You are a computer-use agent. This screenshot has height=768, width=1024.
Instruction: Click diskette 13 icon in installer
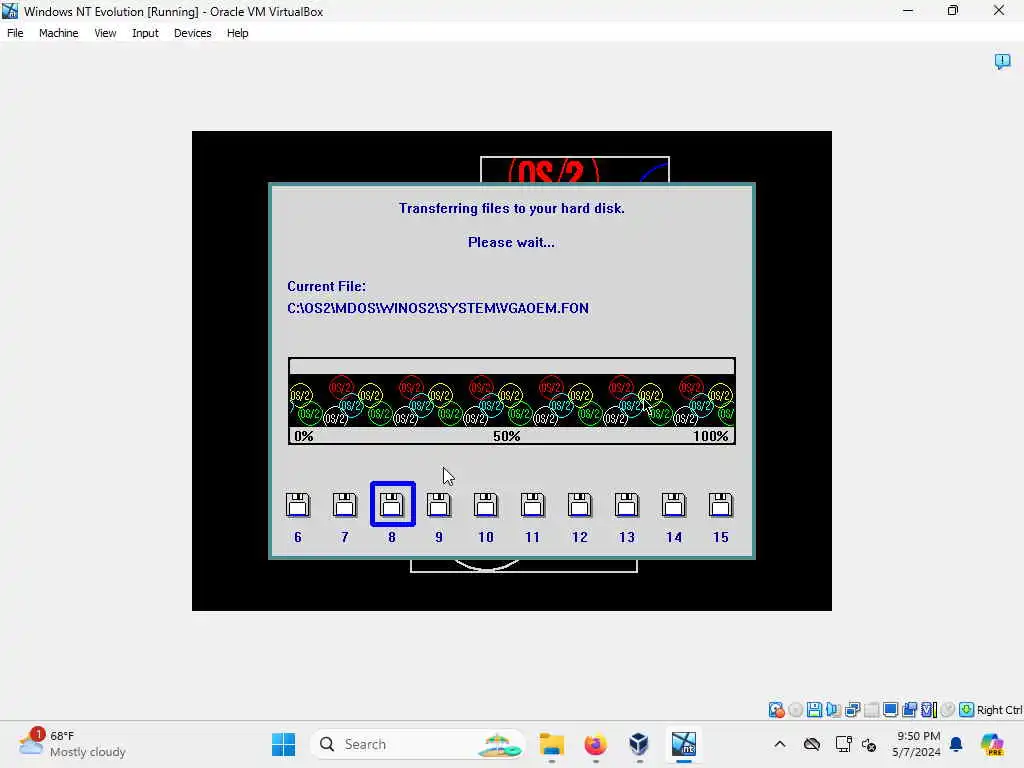pos(627,505)
